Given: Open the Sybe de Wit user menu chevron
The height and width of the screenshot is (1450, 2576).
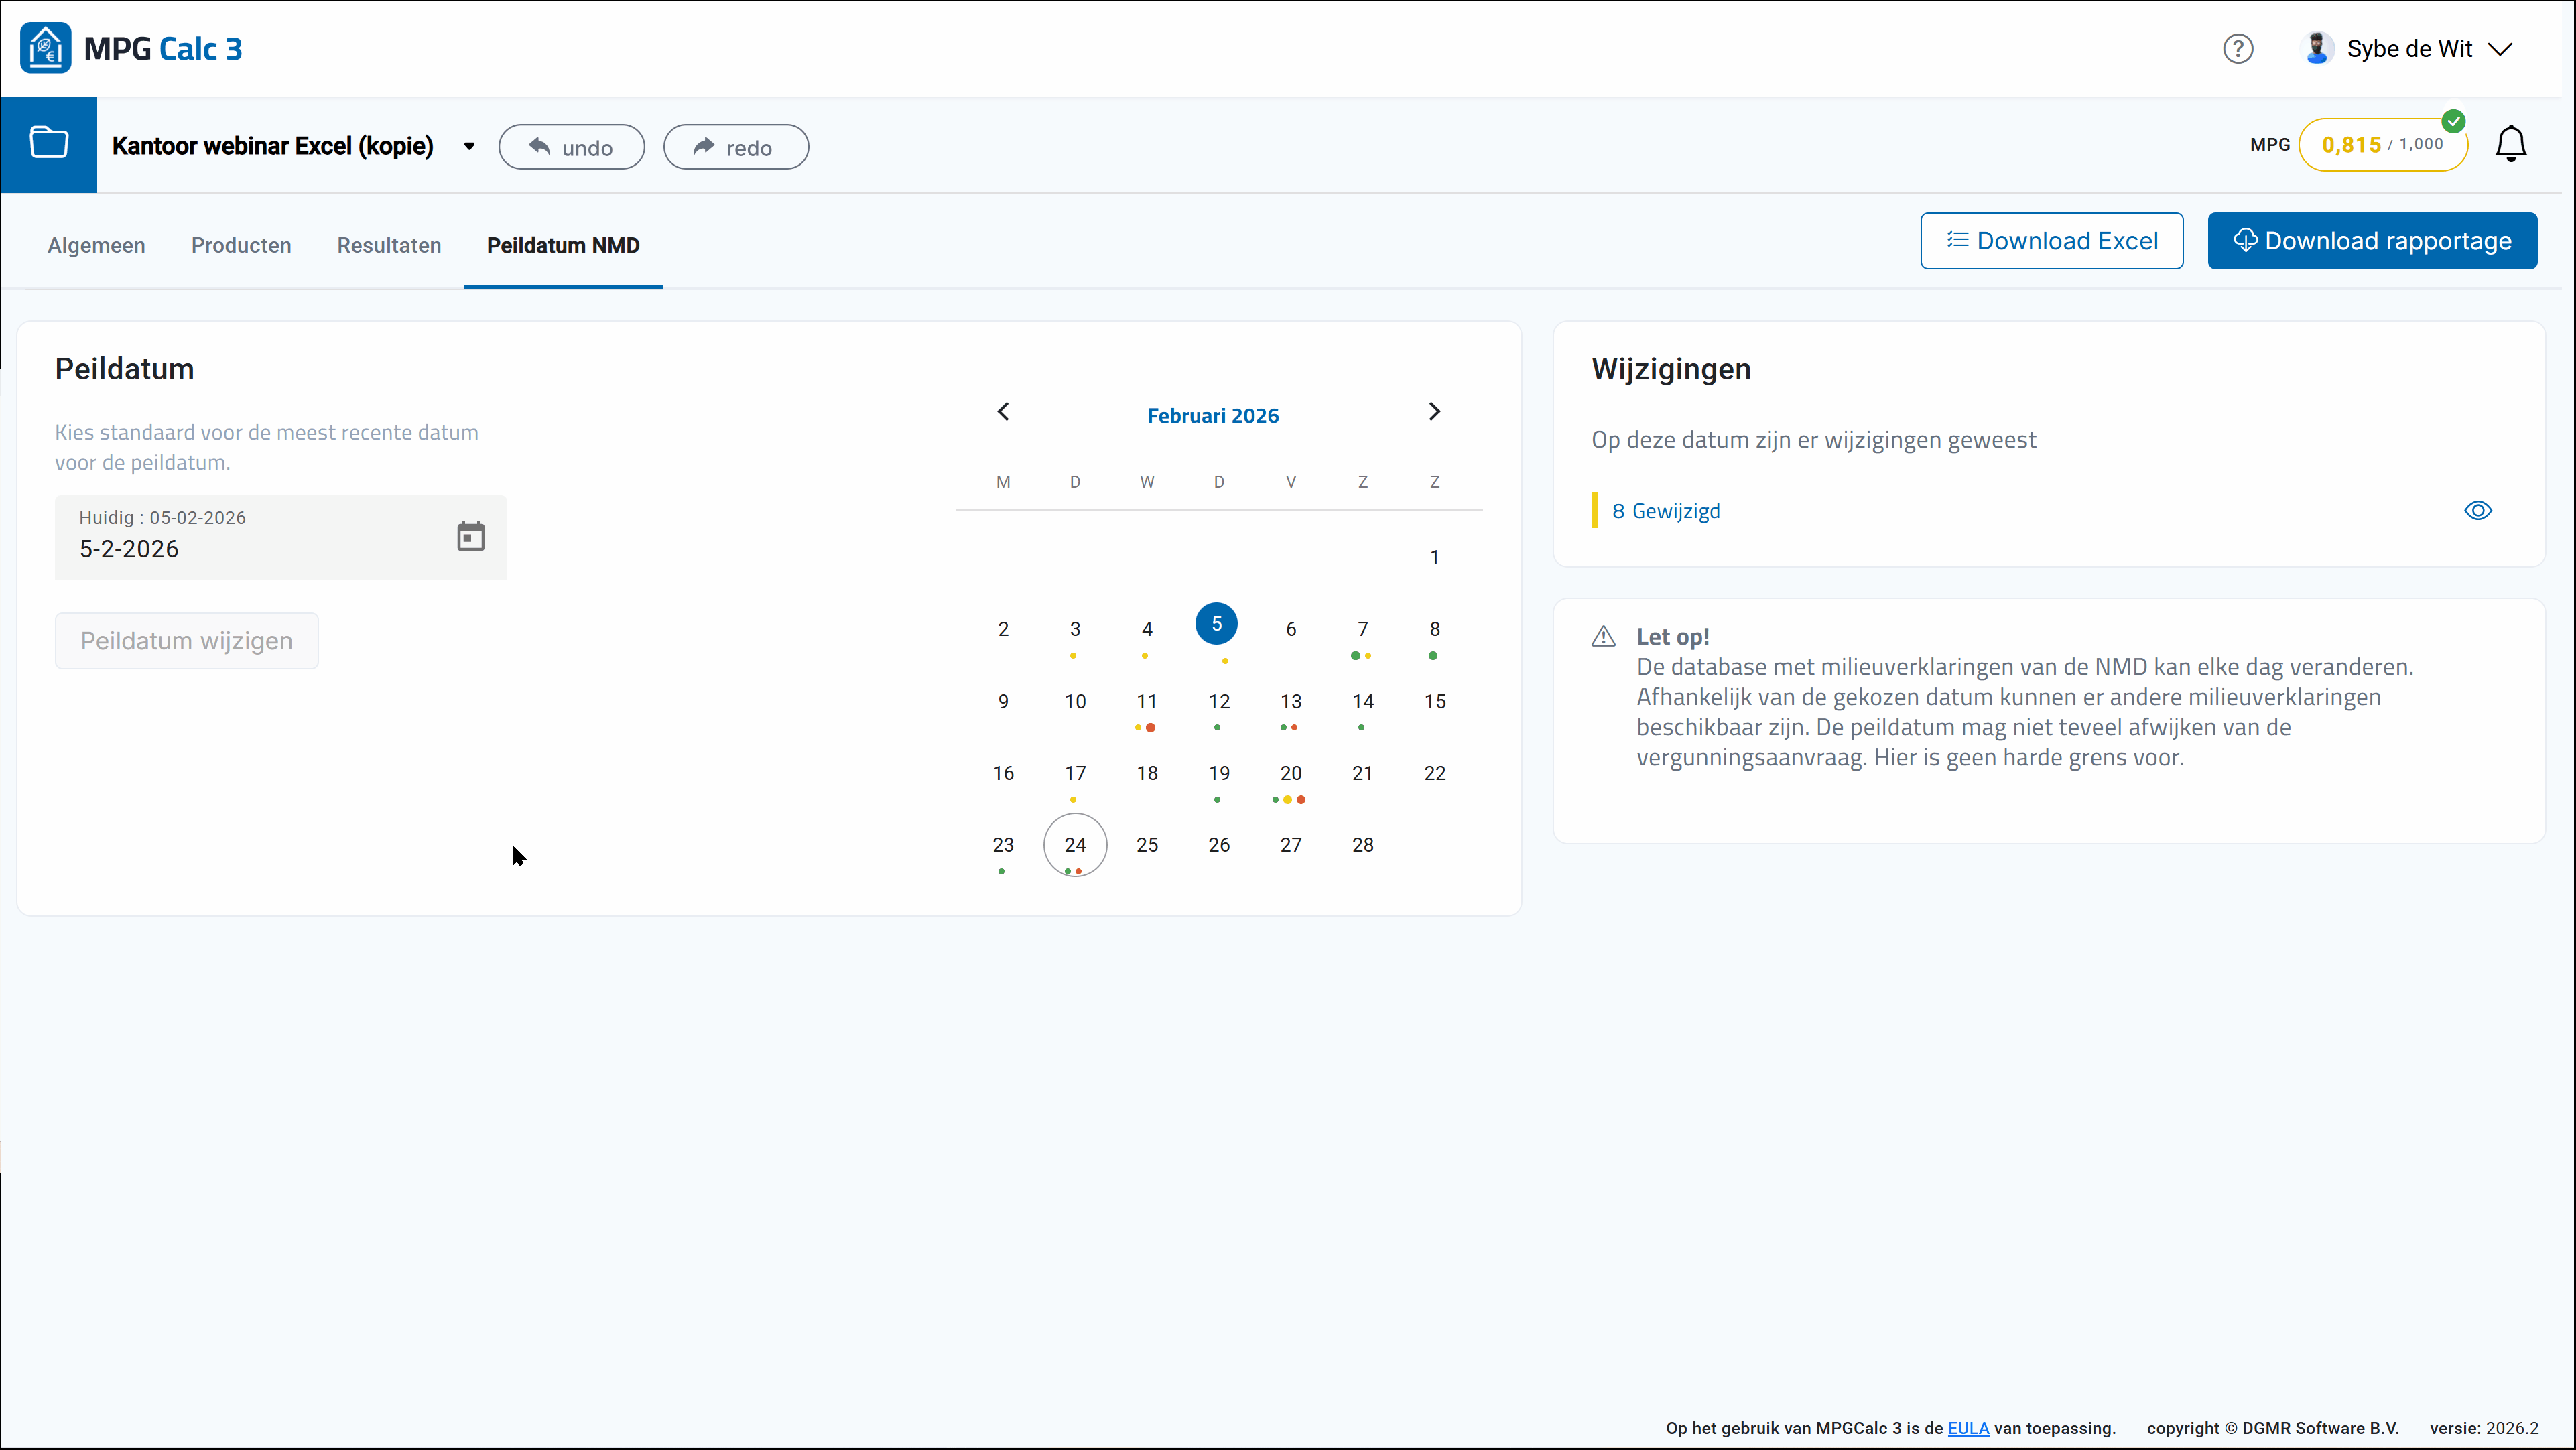Looking at the screenshot, I should coord(2500,49).
